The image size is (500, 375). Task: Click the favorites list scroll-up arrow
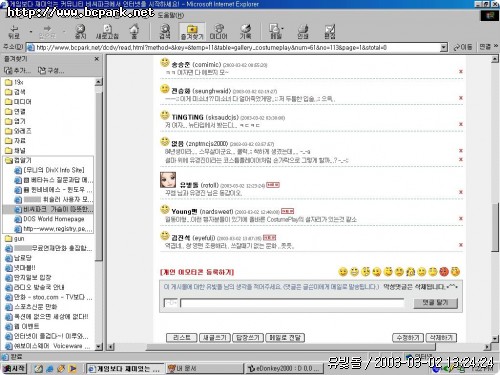[99, 82]
